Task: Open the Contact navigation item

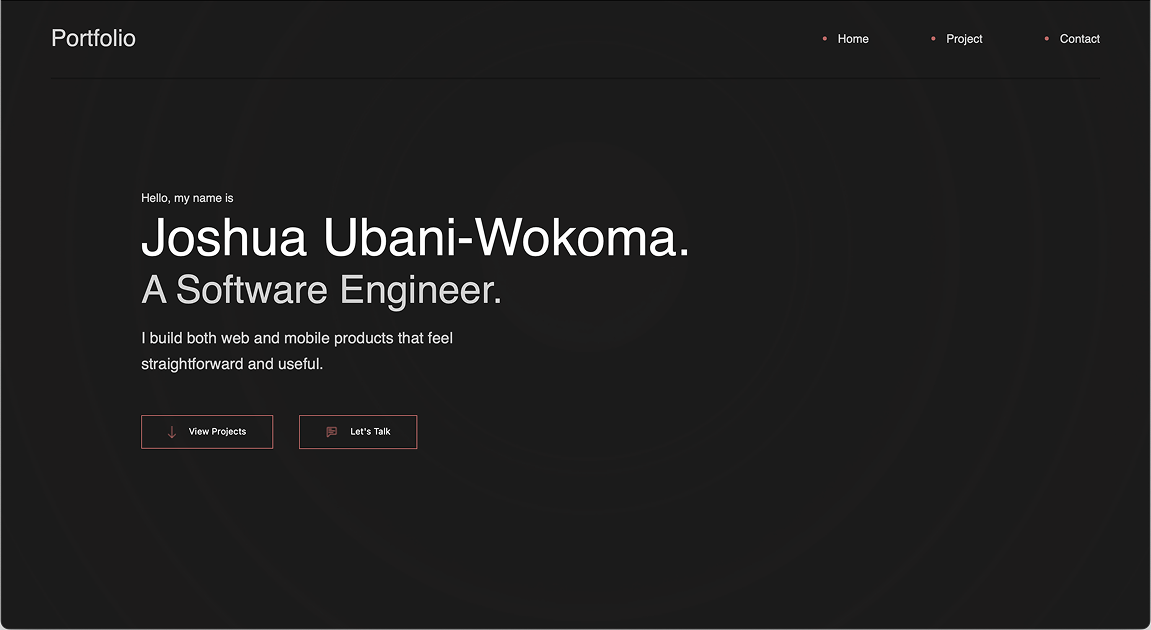Action: 1079,39
